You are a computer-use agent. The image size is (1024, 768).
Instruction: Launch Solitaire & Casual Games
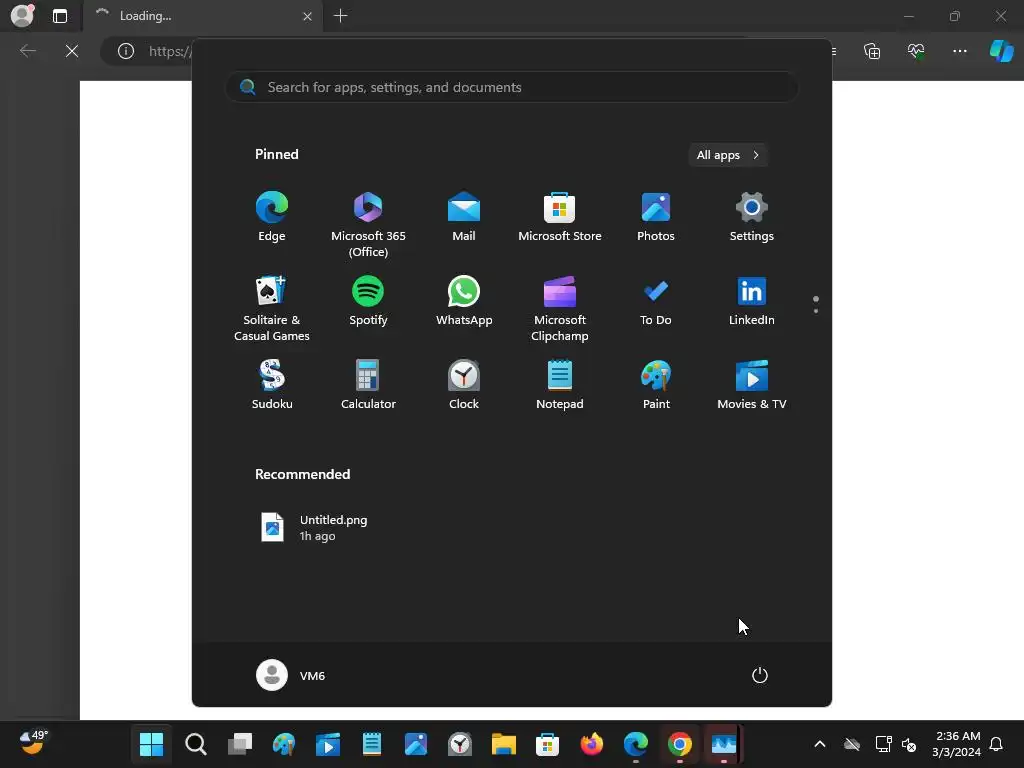[x=272, y=309]
